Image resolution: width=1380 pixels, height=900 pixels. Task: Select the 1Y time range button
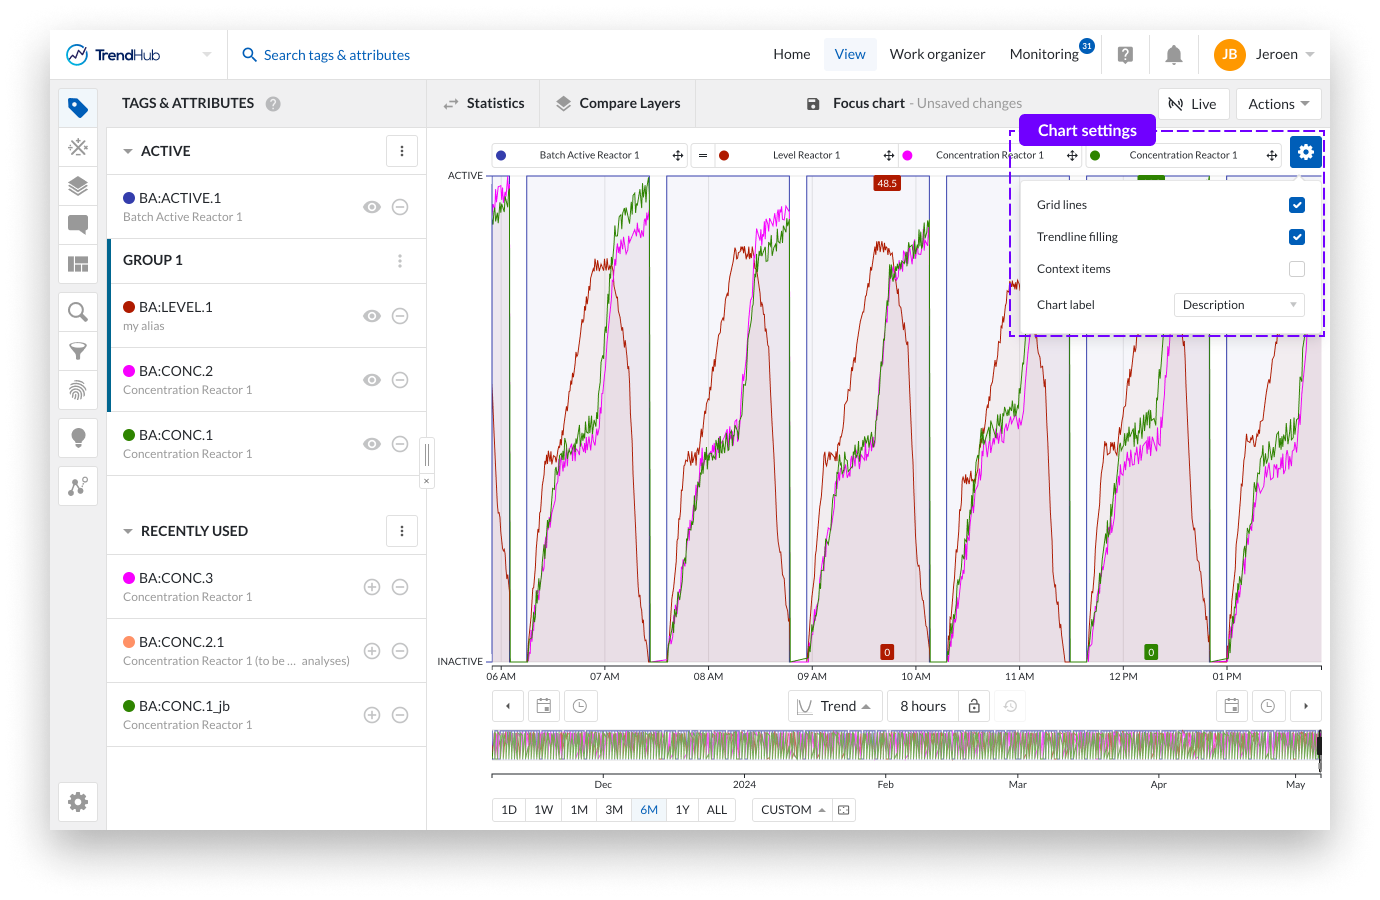coord(682,810)
